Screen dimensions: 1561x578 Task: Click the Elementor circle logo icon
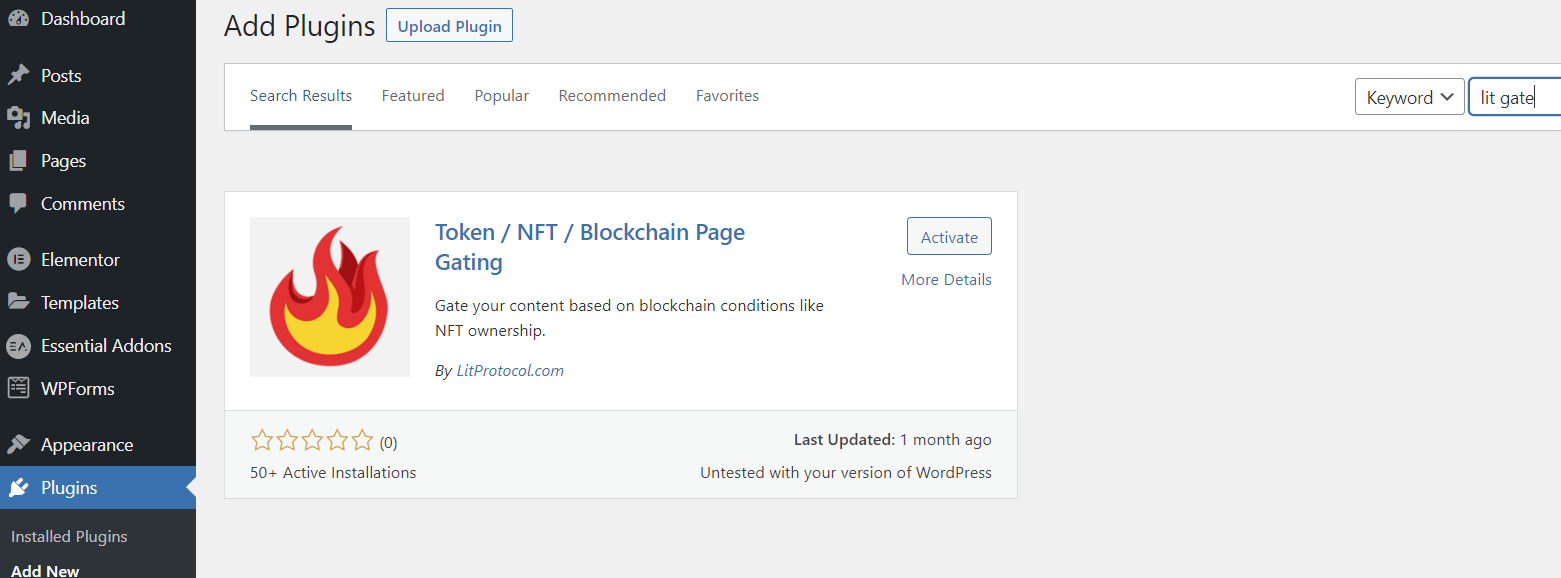click(19, 260)
